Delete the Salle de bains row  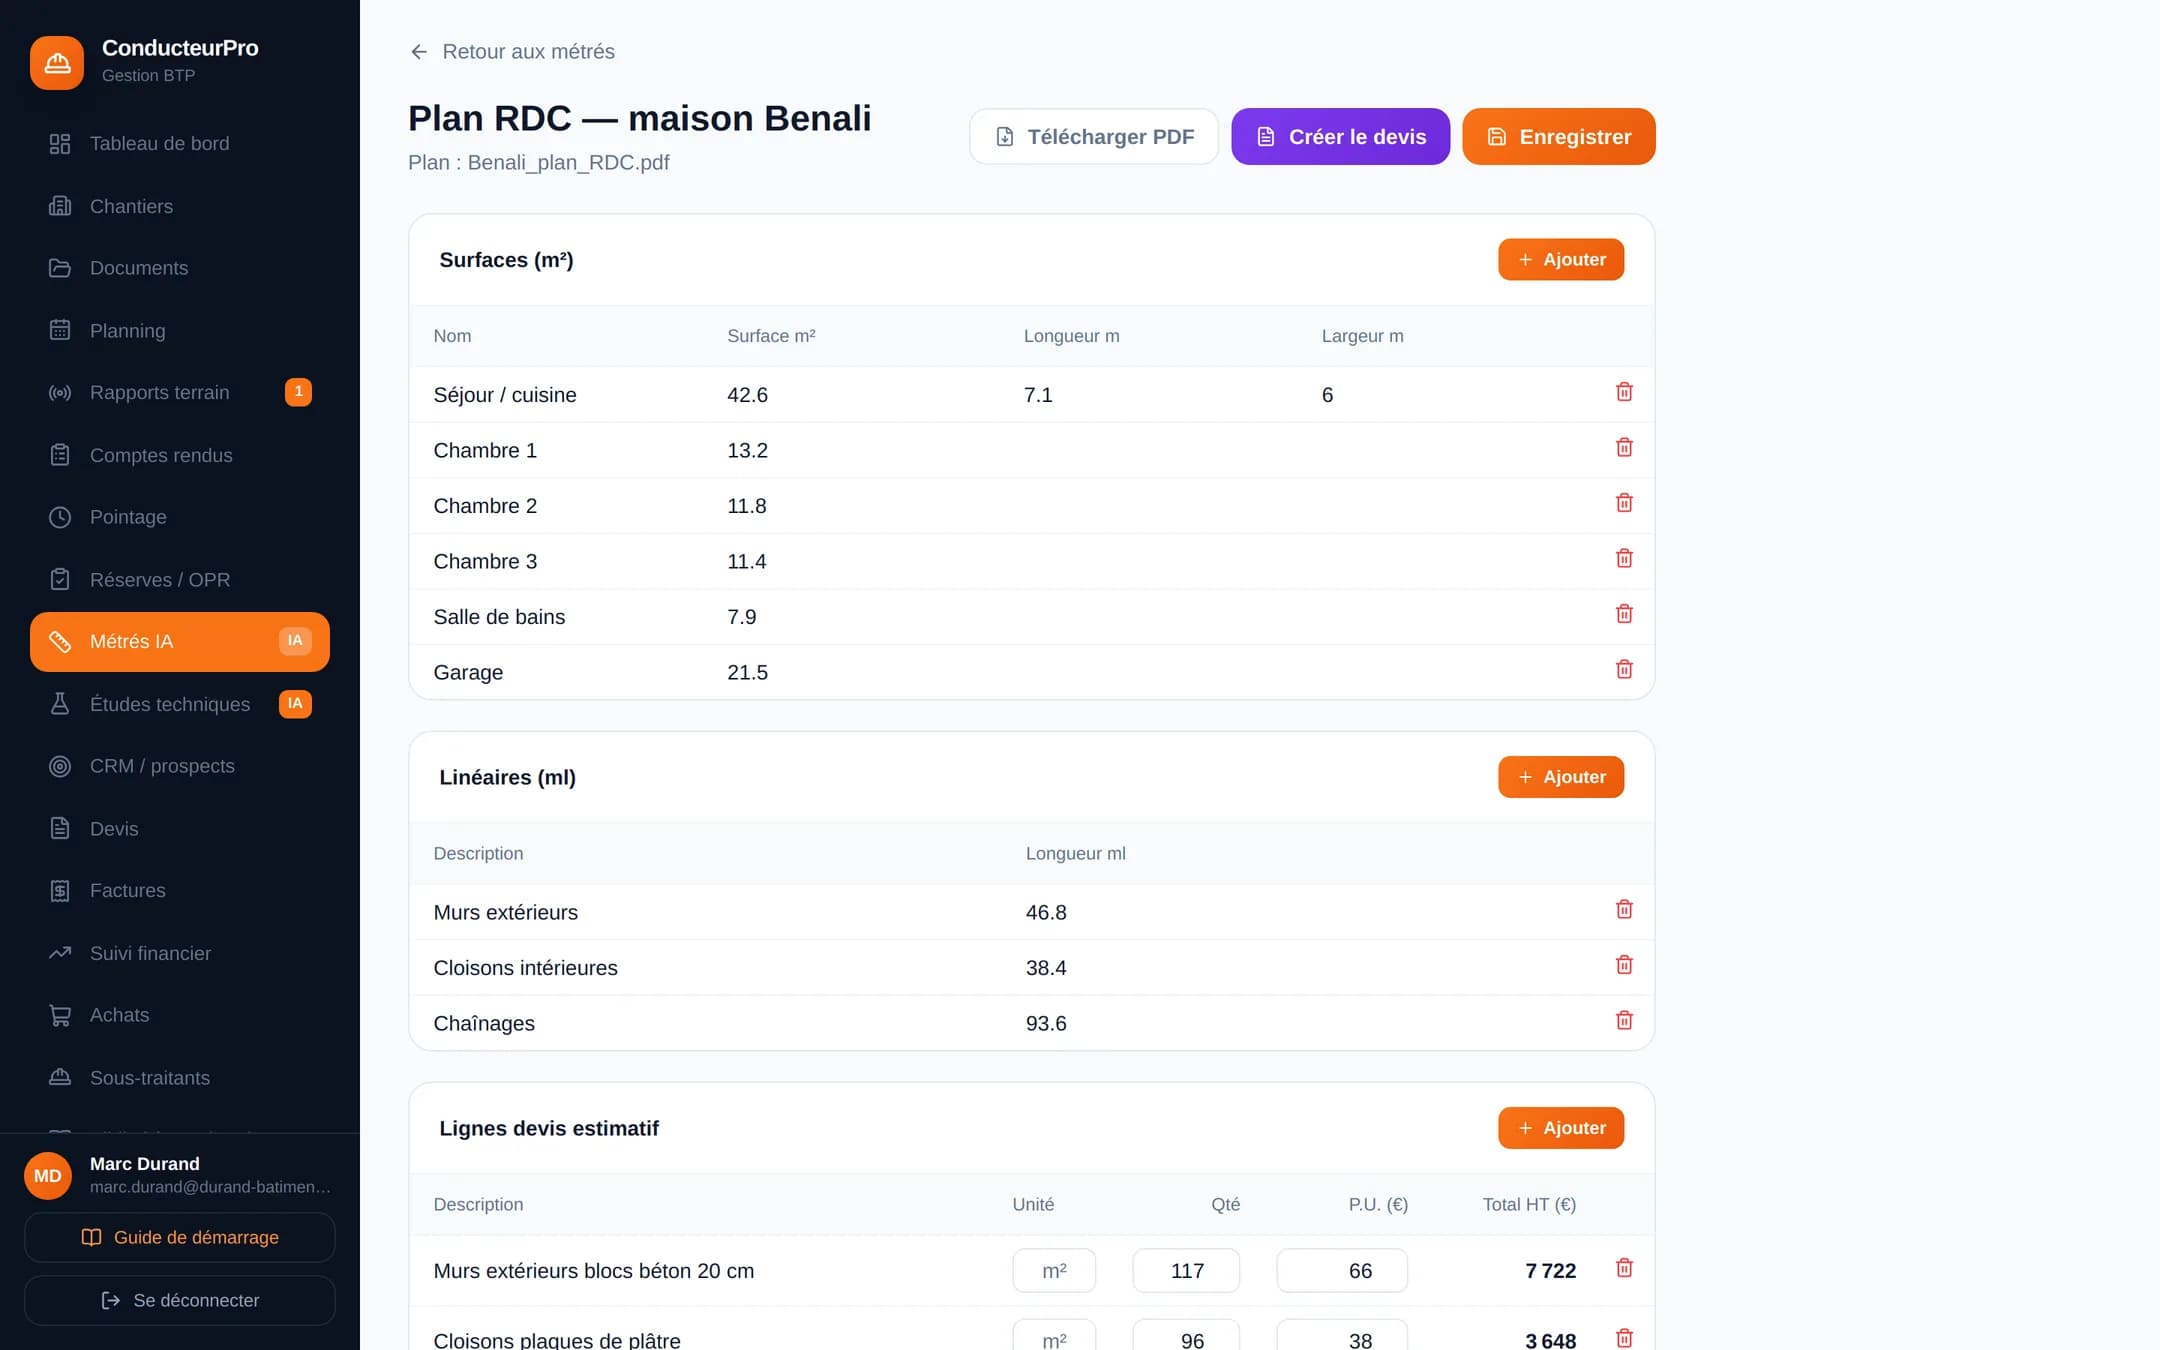(1624, 614)
